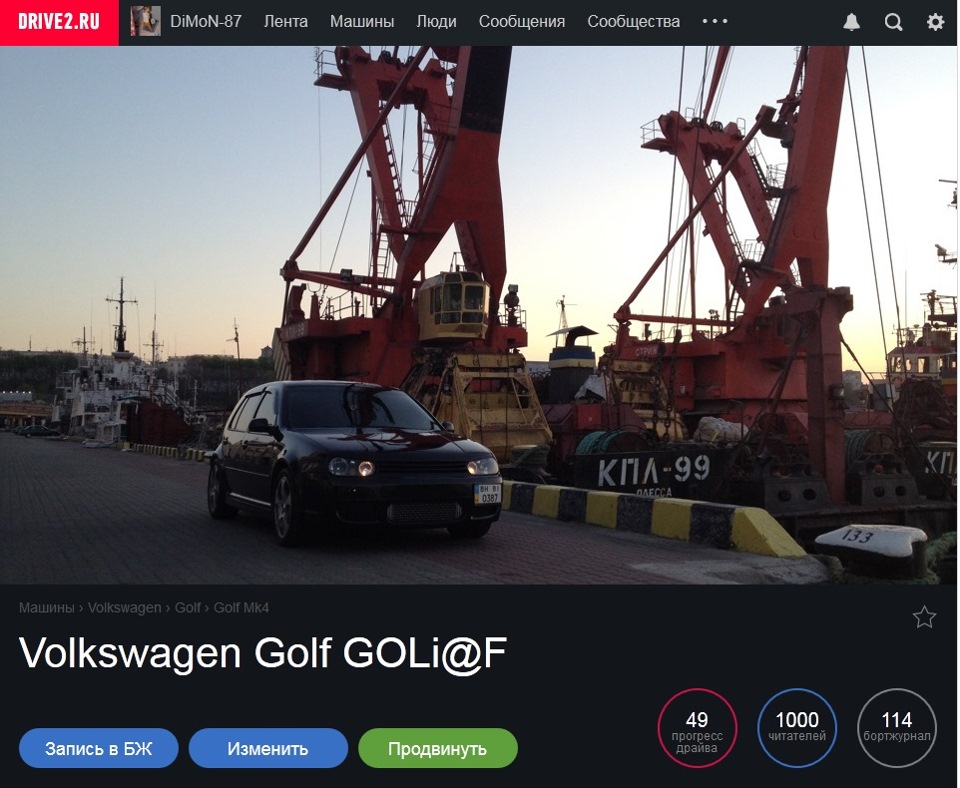The height and width of the screenshot is (788, 960).
Task: Open the 49 прогресс драйва circle
Action: point(697,728)
